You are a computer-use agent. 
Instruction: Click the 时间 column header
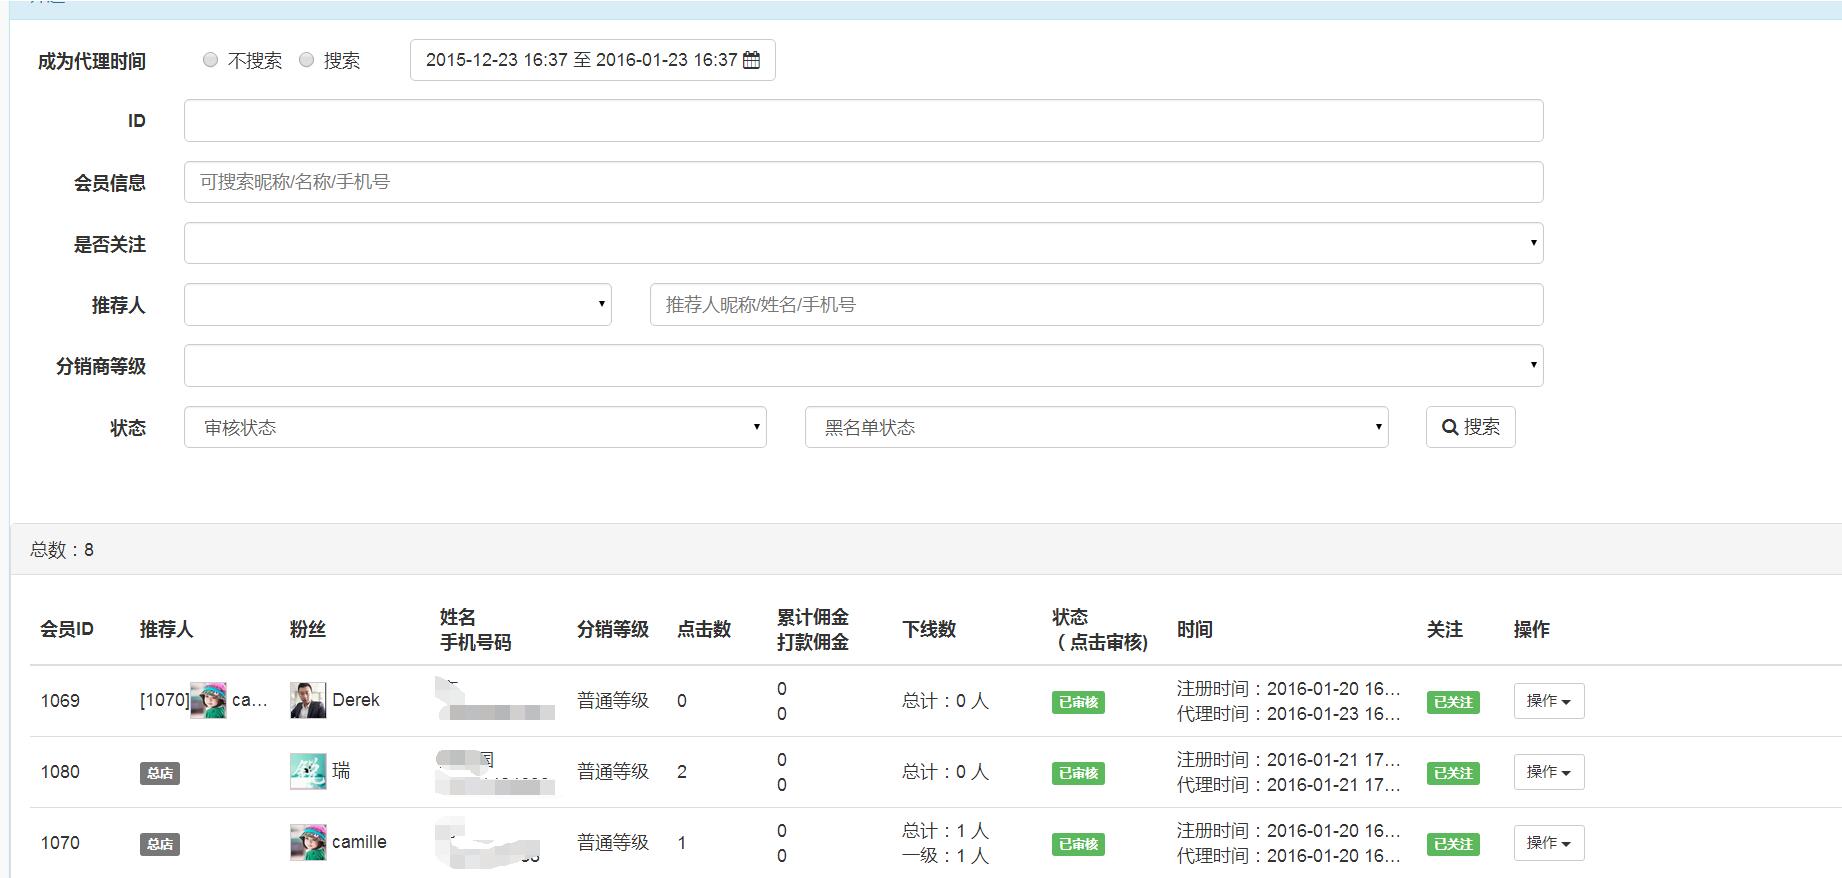pos(1195,629)
